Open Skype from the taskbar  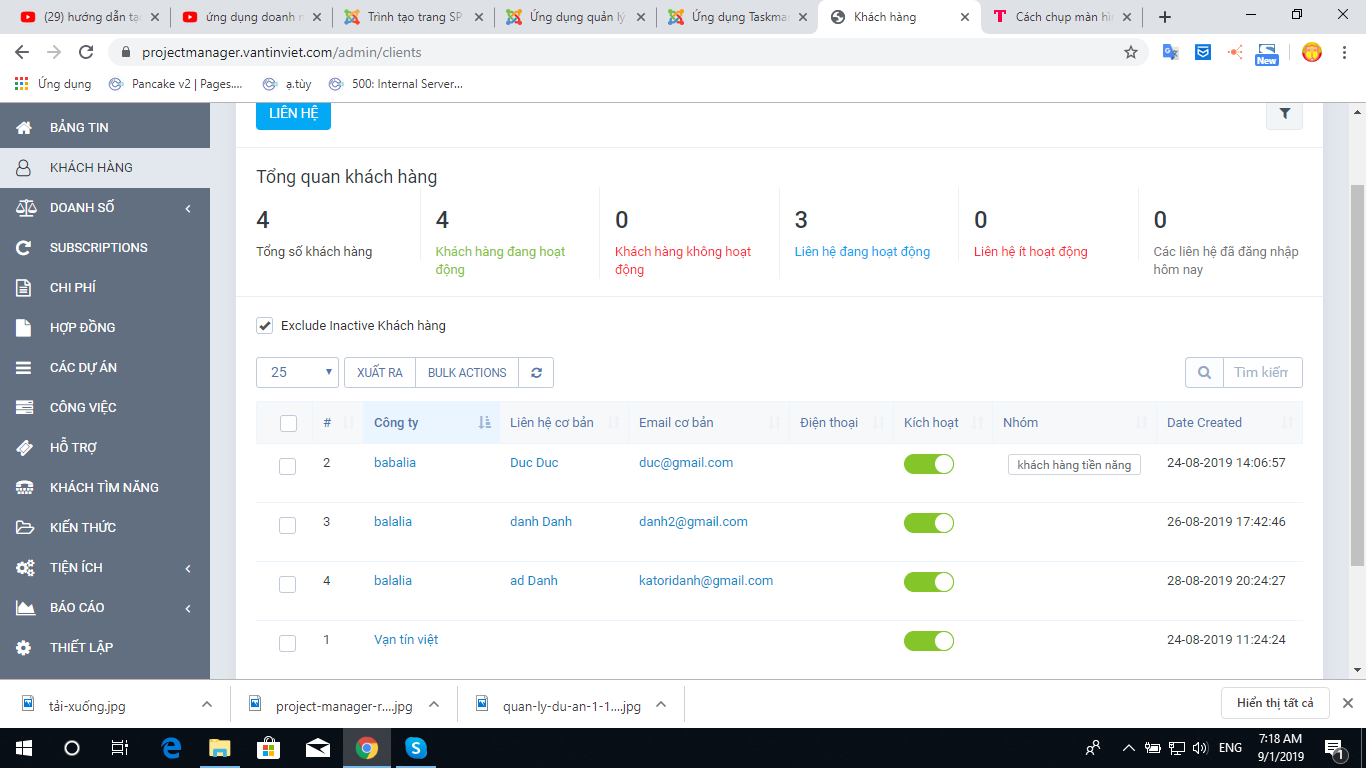[416, 748]
